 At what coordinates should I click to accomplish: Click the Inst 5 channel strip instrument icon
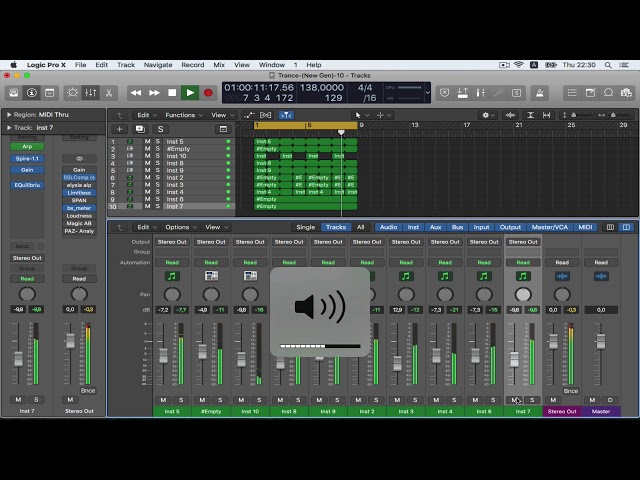click(172, 276)
